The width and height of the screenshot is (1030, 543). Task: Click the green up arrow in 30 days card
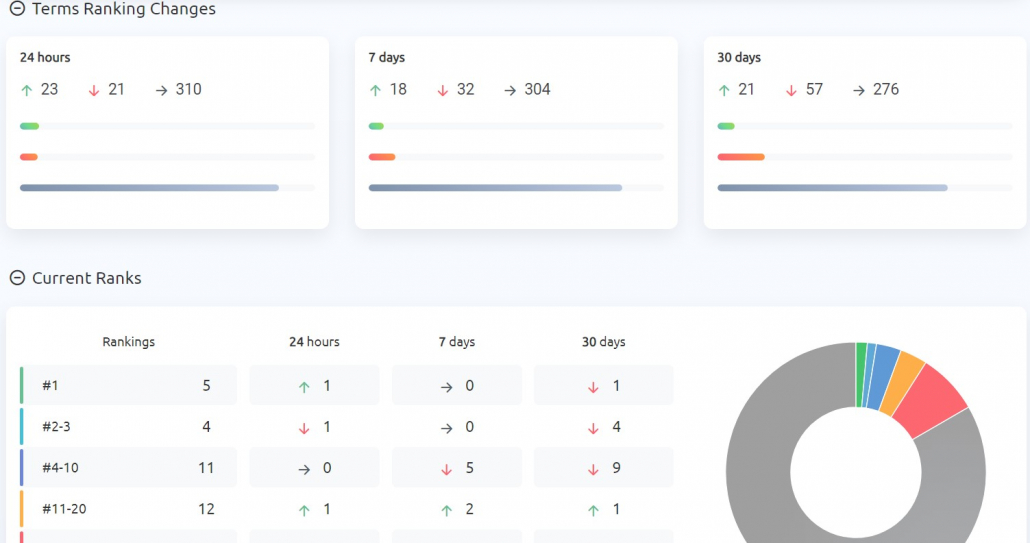725,90
